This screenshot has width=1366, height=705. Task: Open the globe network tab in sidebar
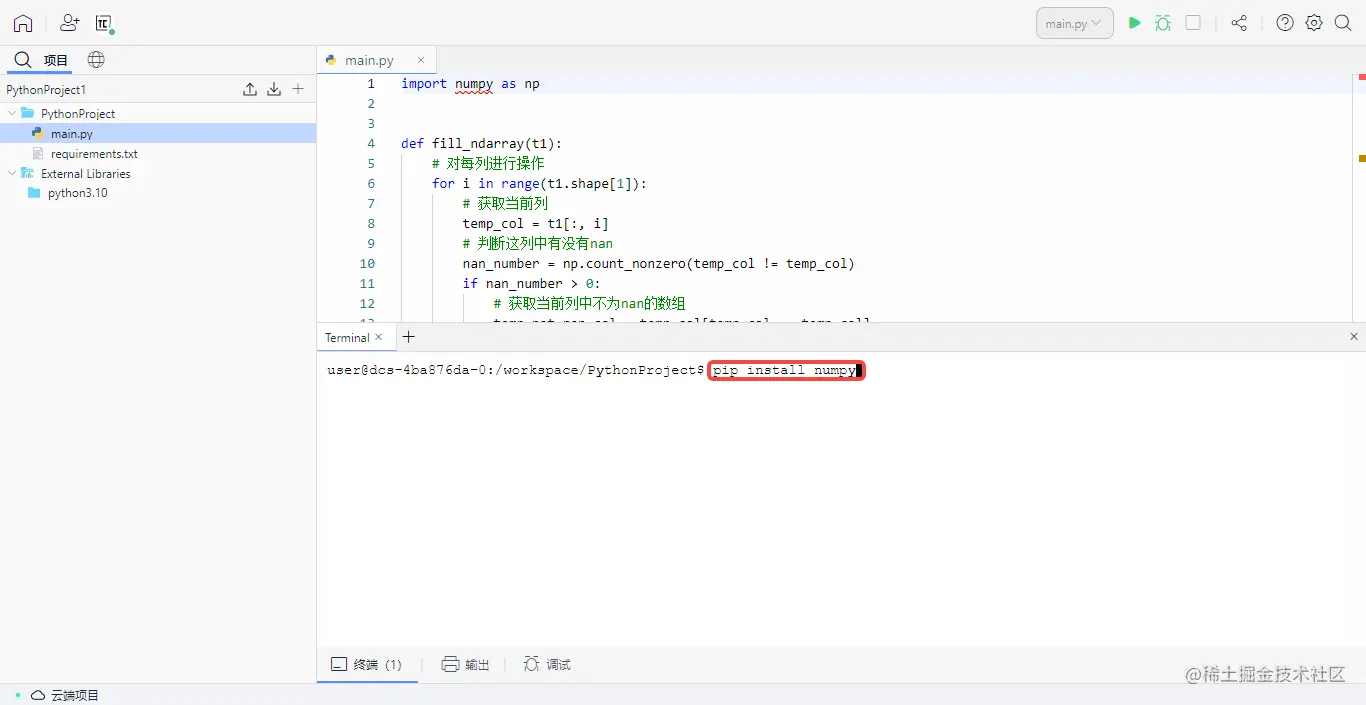[x=96, y=60]
